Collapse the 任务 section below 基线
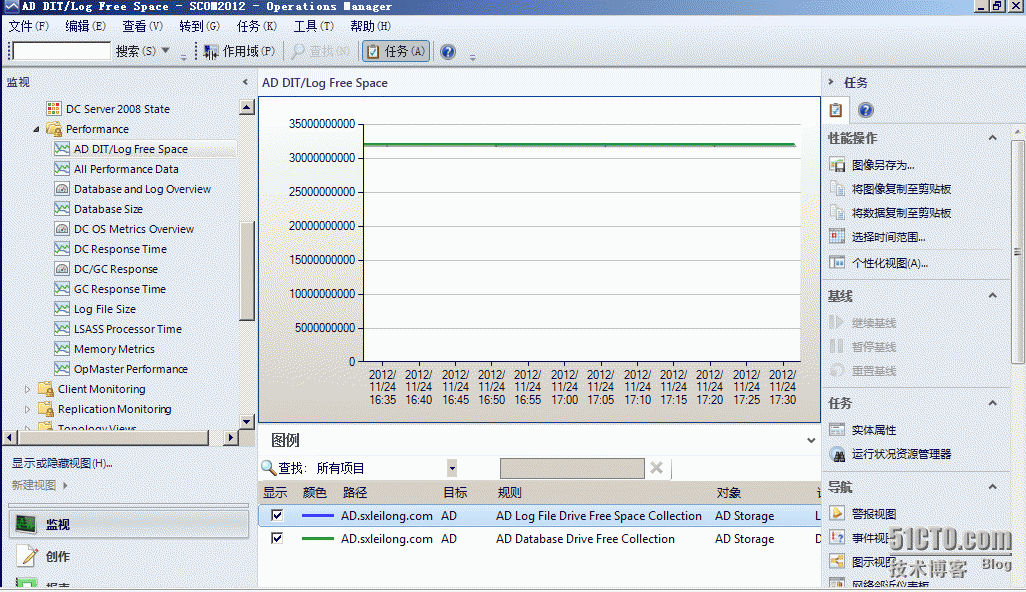This screenshot has height=592, width=1026. click(993, 403)
